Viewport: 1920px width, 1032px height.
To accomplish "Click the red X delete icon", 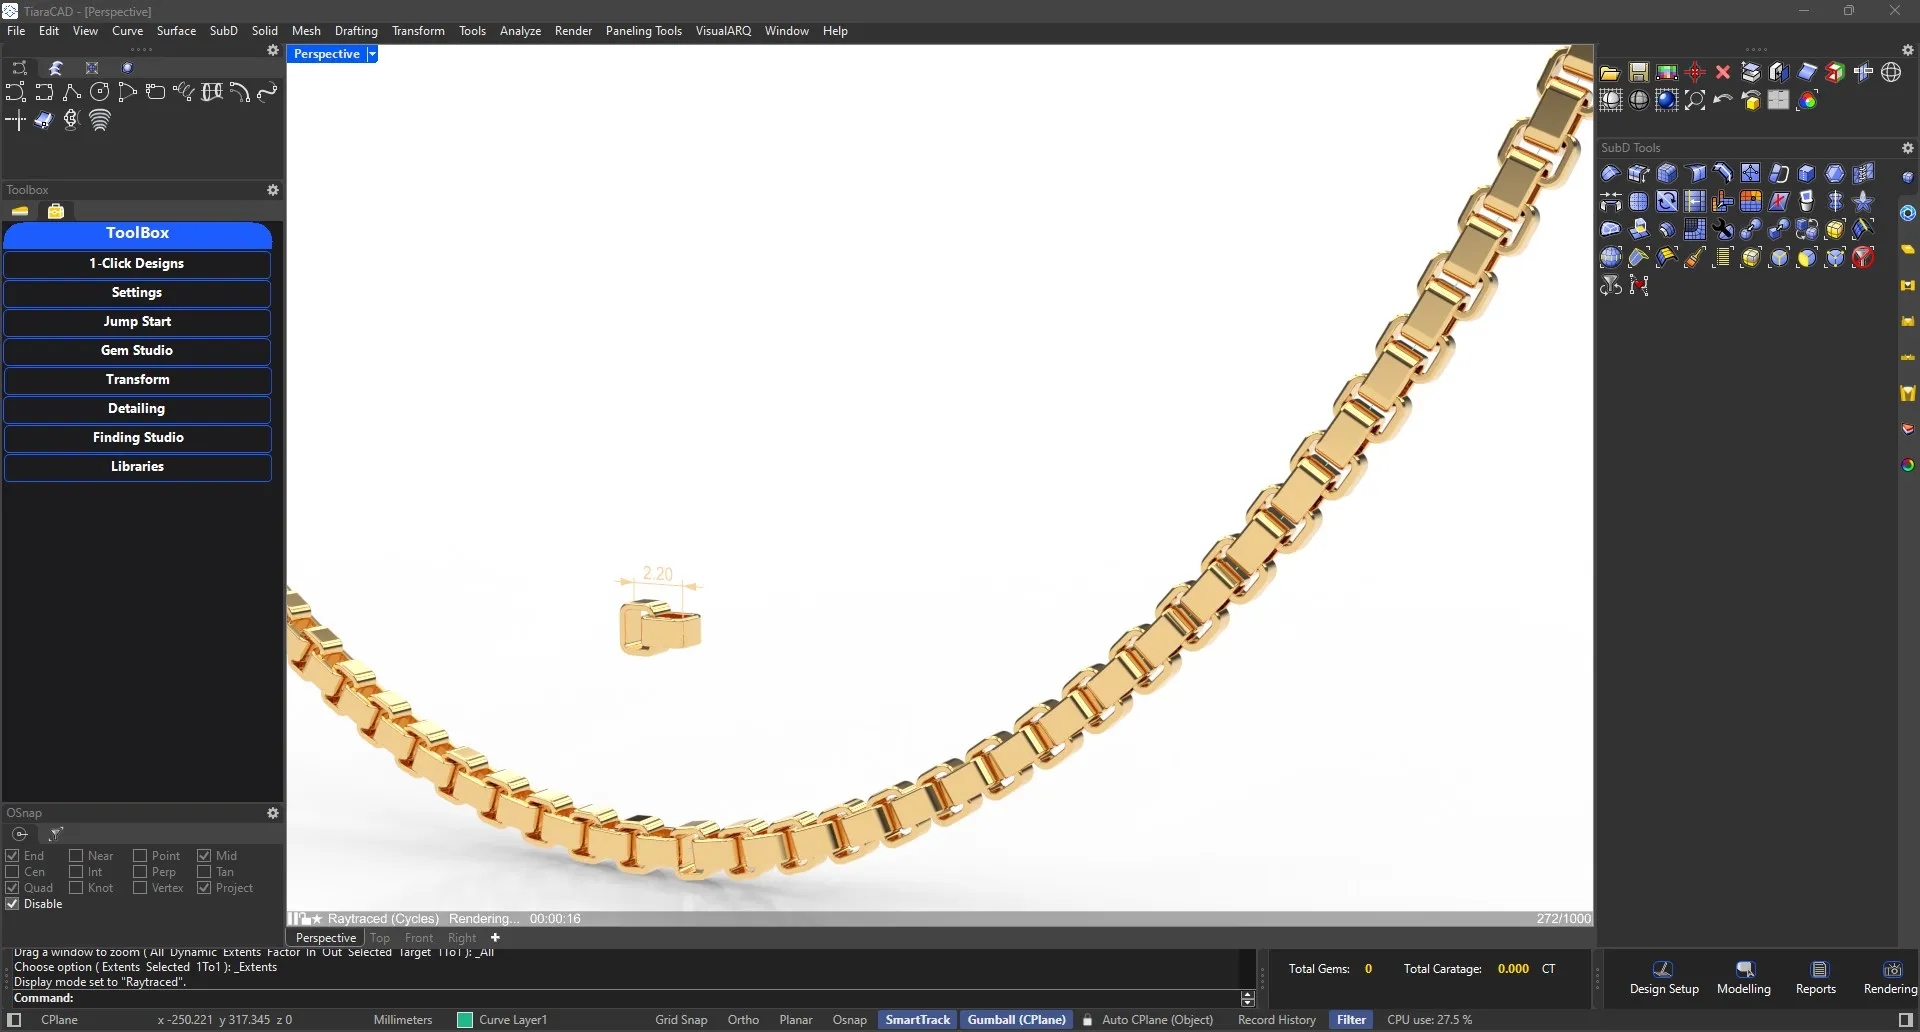I will [x=1722, y=72].
